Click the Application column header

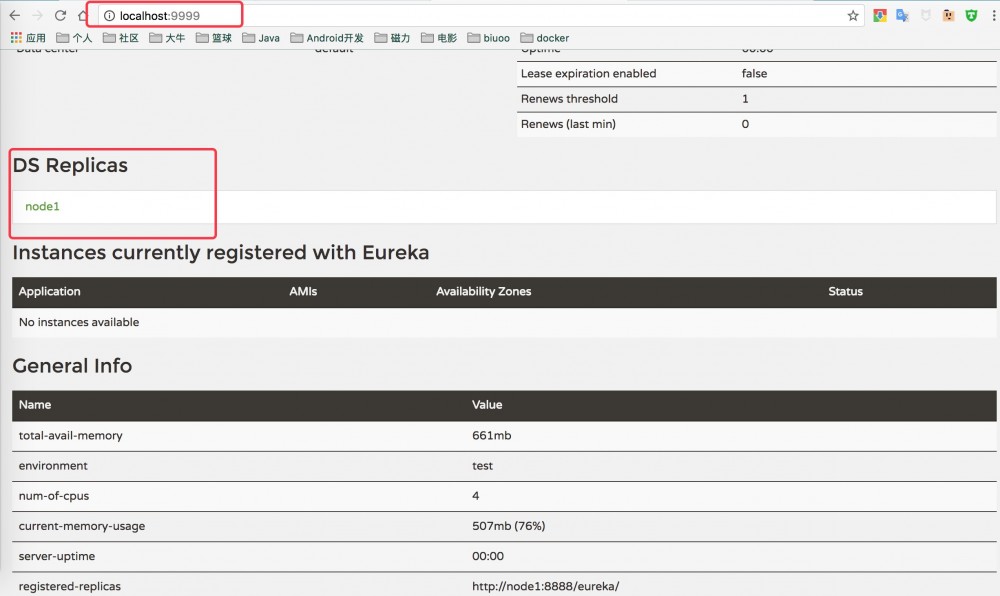50,291
